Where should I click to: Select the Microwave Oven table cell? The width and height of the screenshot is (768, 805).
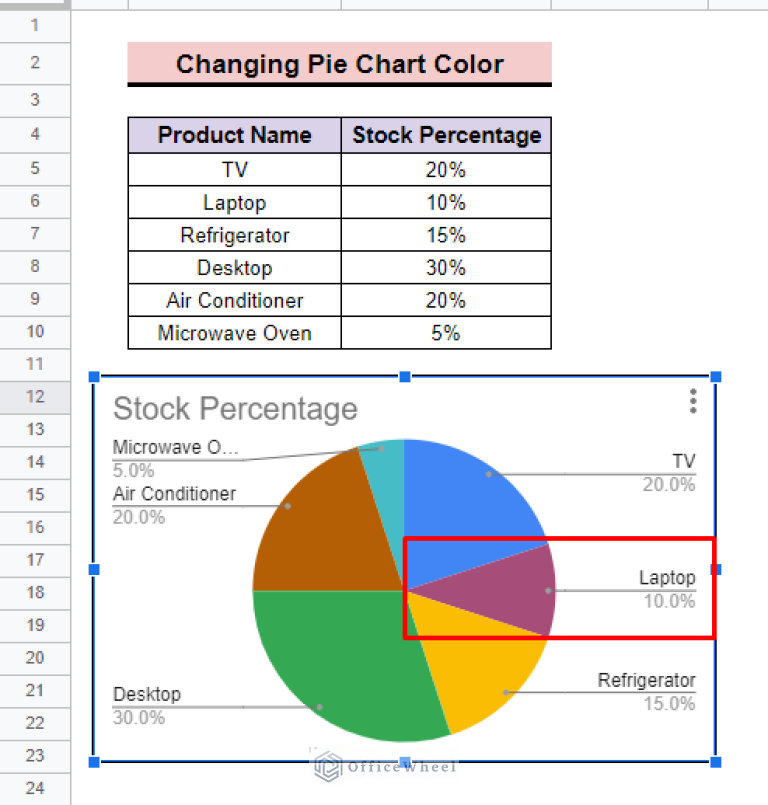(234, 333)
